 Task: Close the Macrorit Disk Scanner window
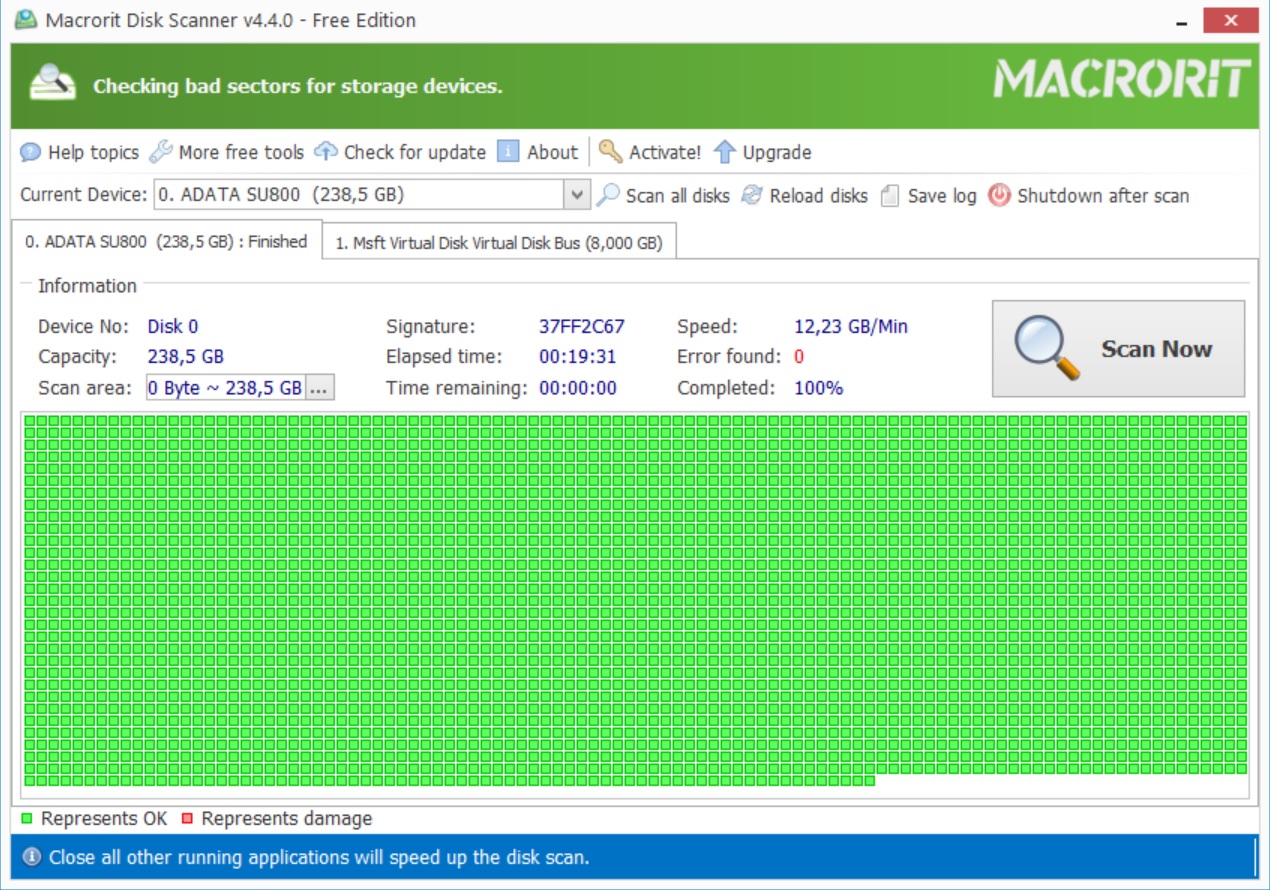1232,20
